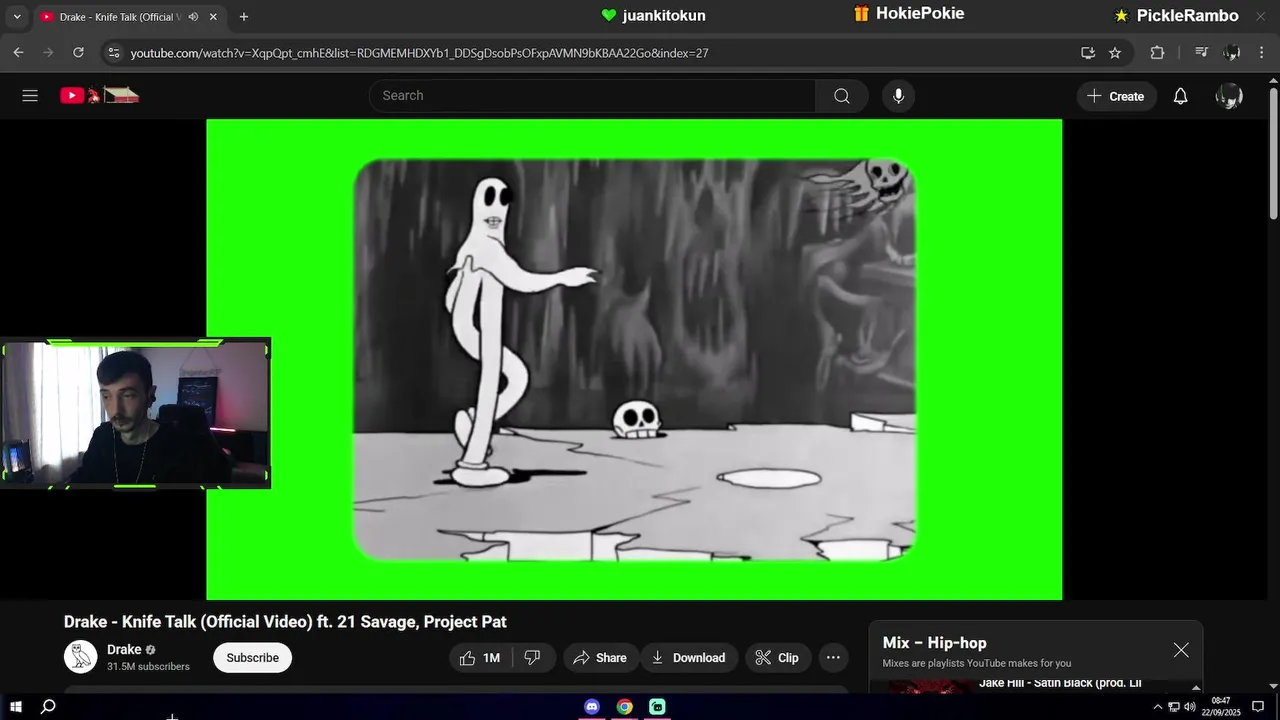The width and height of the screenshot is (1280, 720).
Task: Open Windows taskbar search
Action: click(48, 707)
